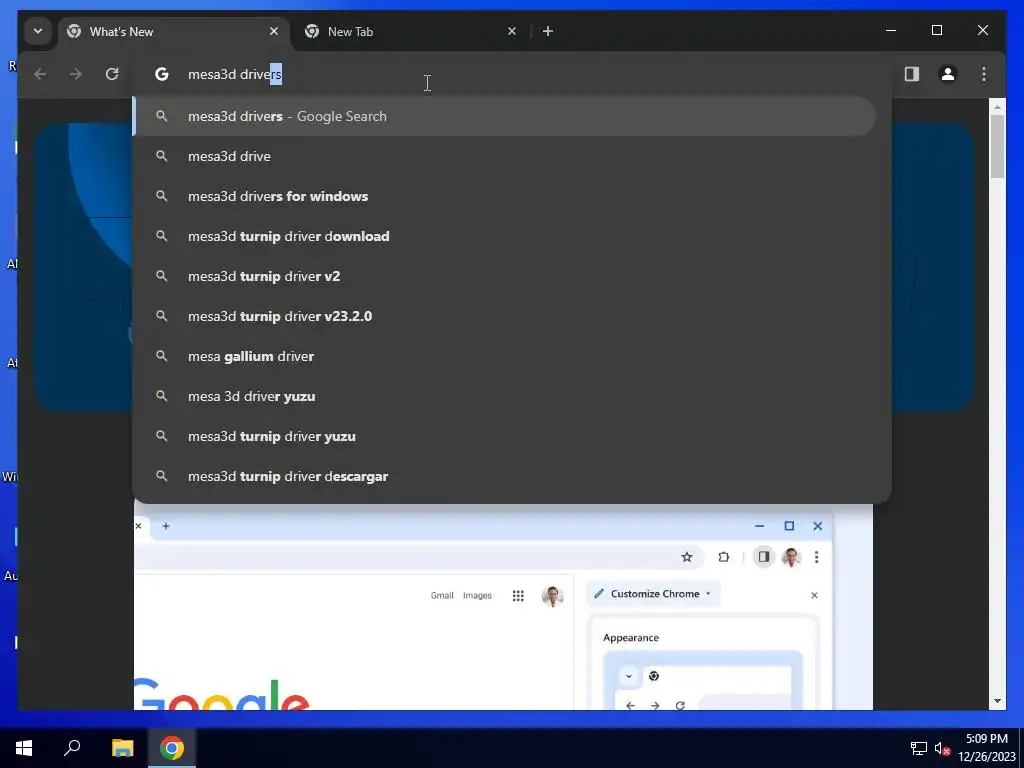Image resolution: width=1024 pixels, height=768 pixels.
Task: Select suggestion mesa3d turnip driver yuzu
Action: [504, 436]
